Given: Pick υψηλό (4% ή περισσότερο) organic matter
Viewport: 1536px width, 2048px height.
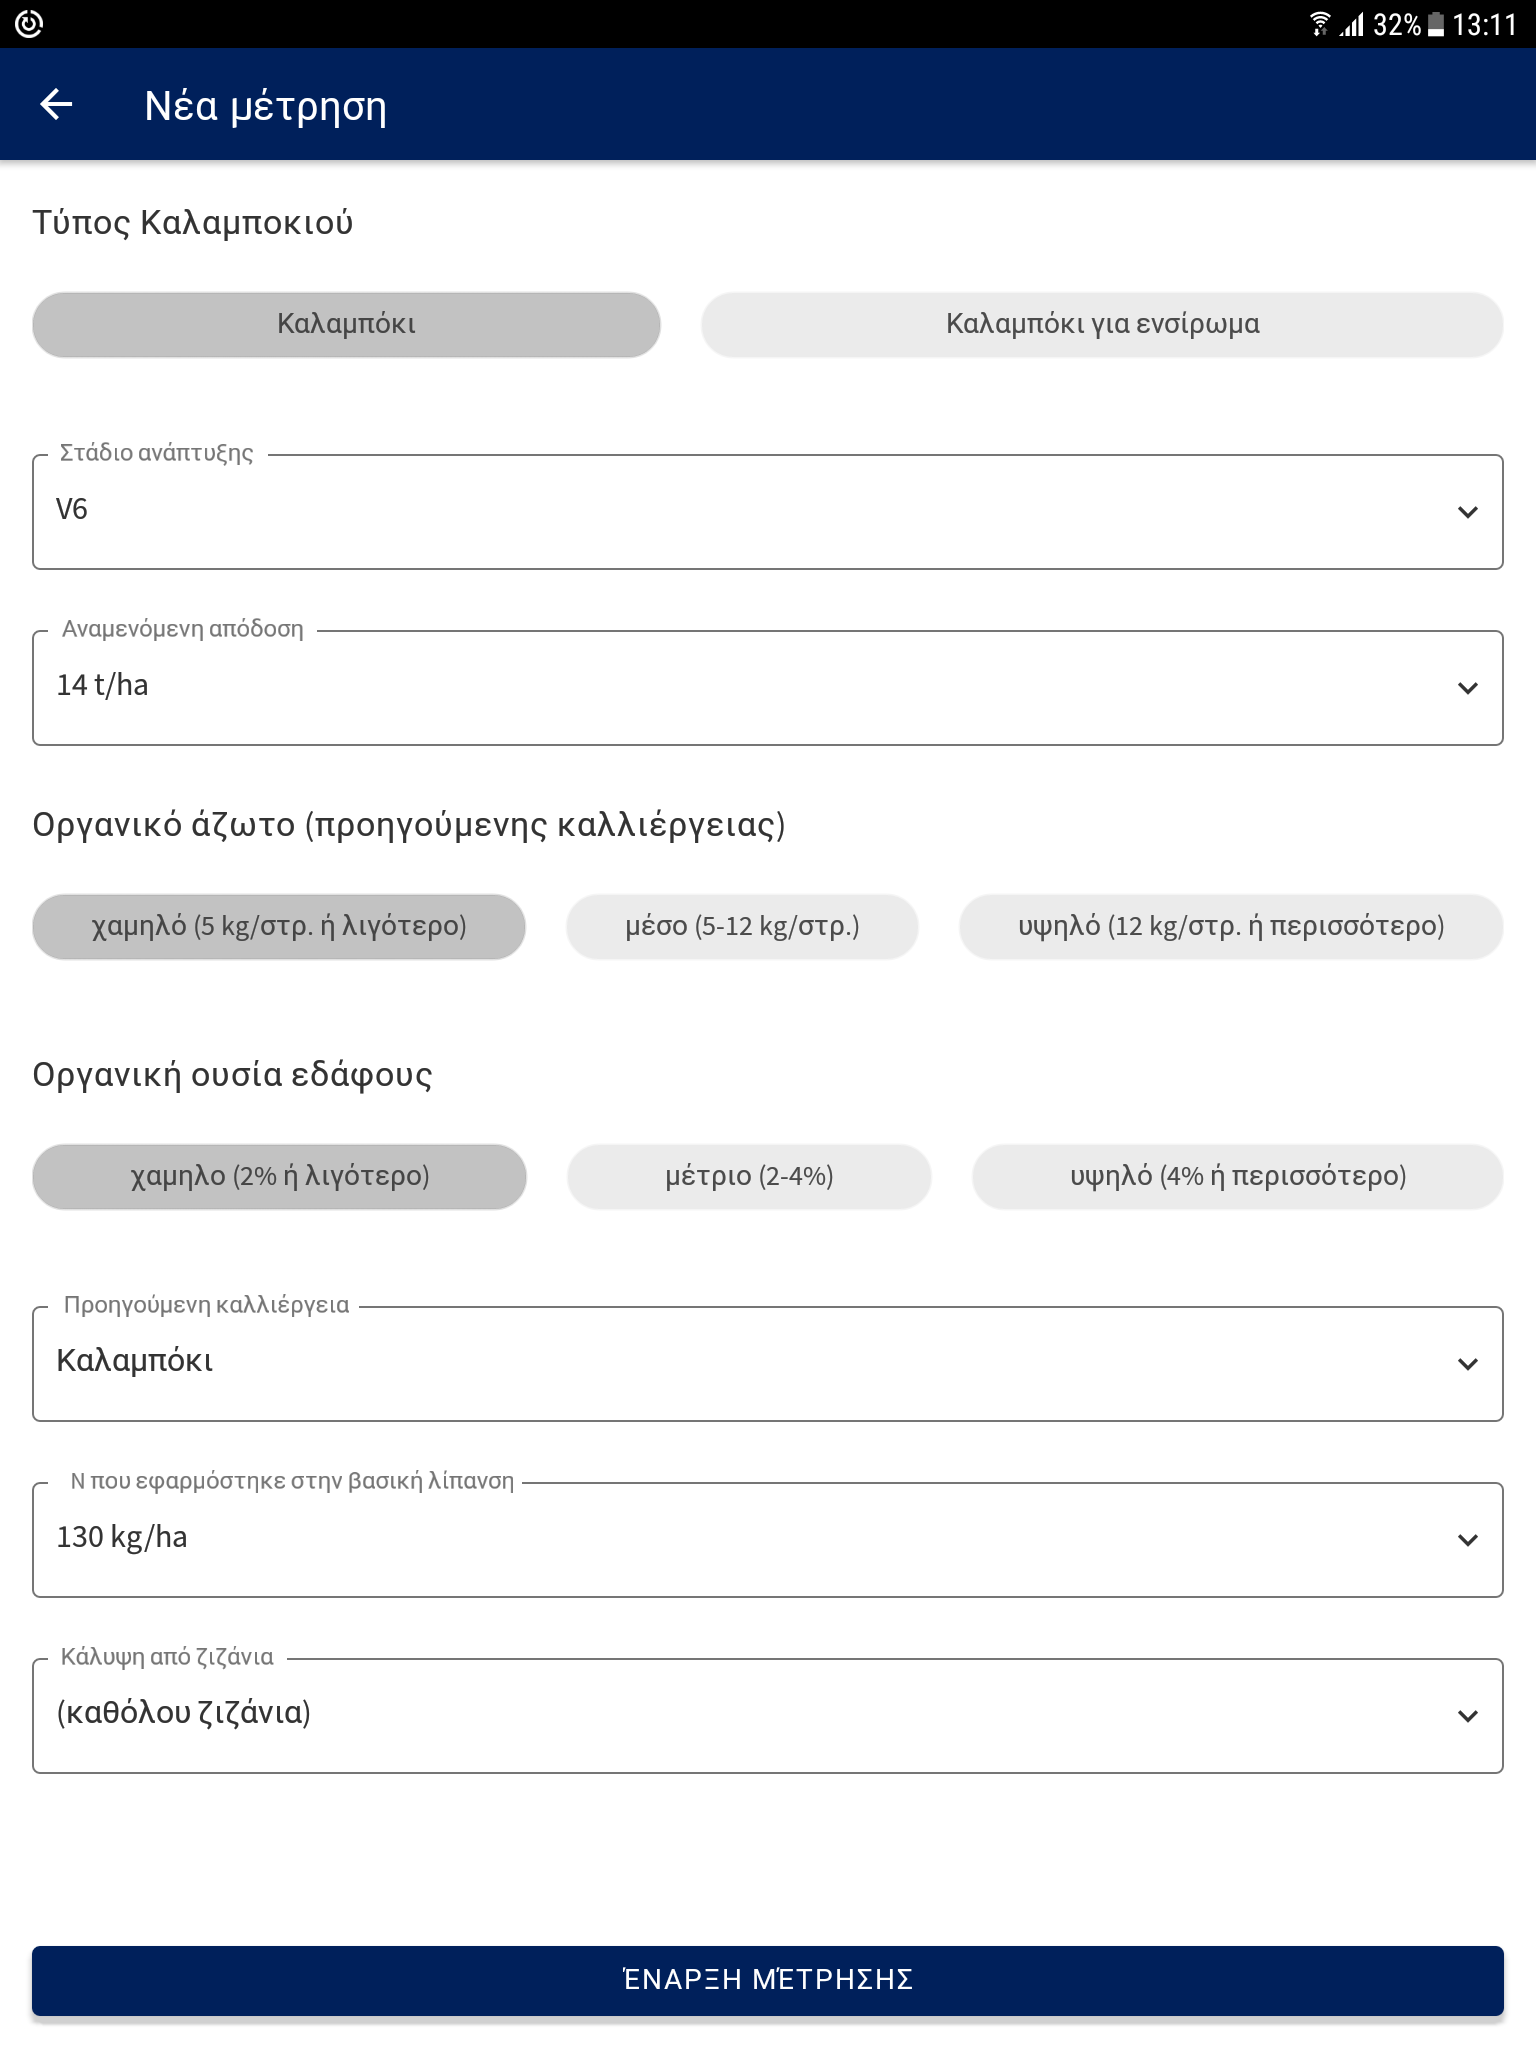Looking at the screenshot, I should click(1237, 1177).
